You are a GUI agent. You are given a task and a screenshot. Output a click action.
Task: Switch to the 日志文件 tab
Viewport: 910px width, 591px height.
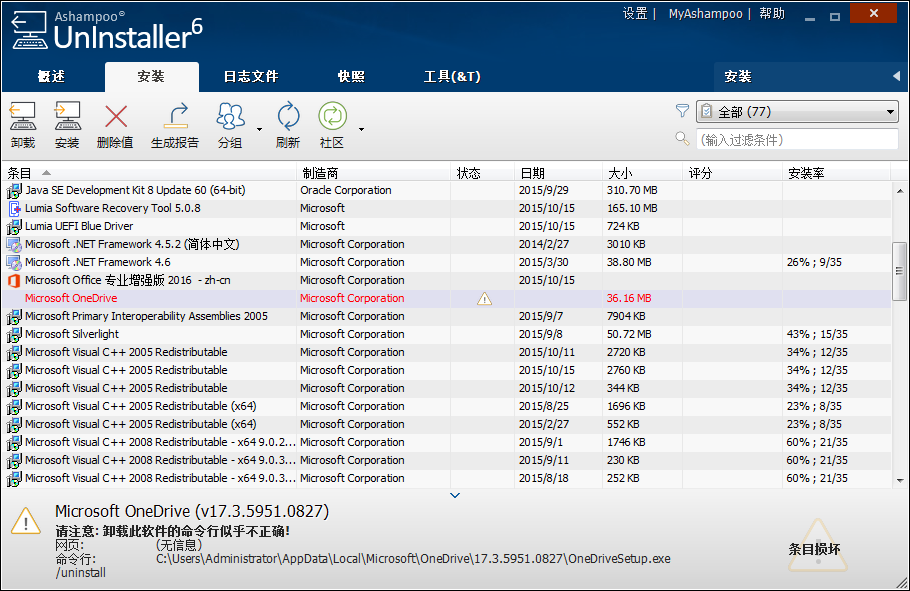tap(250, 77)
